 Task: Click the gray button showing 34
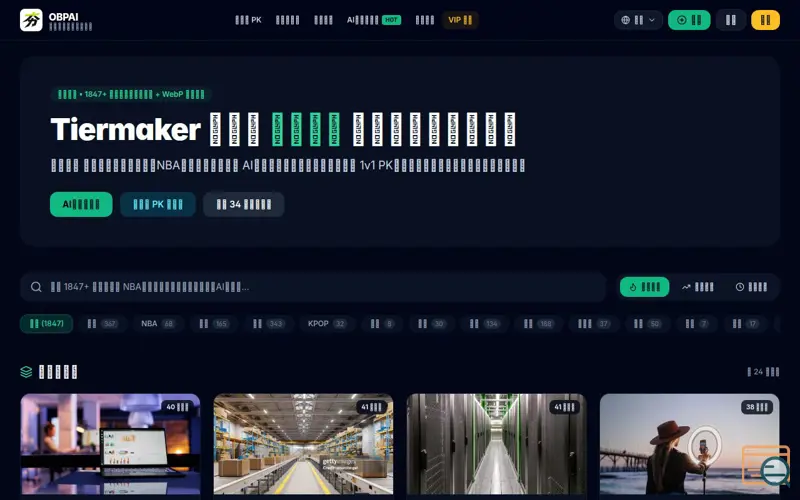pyautogui.click(x=243, y=204)
